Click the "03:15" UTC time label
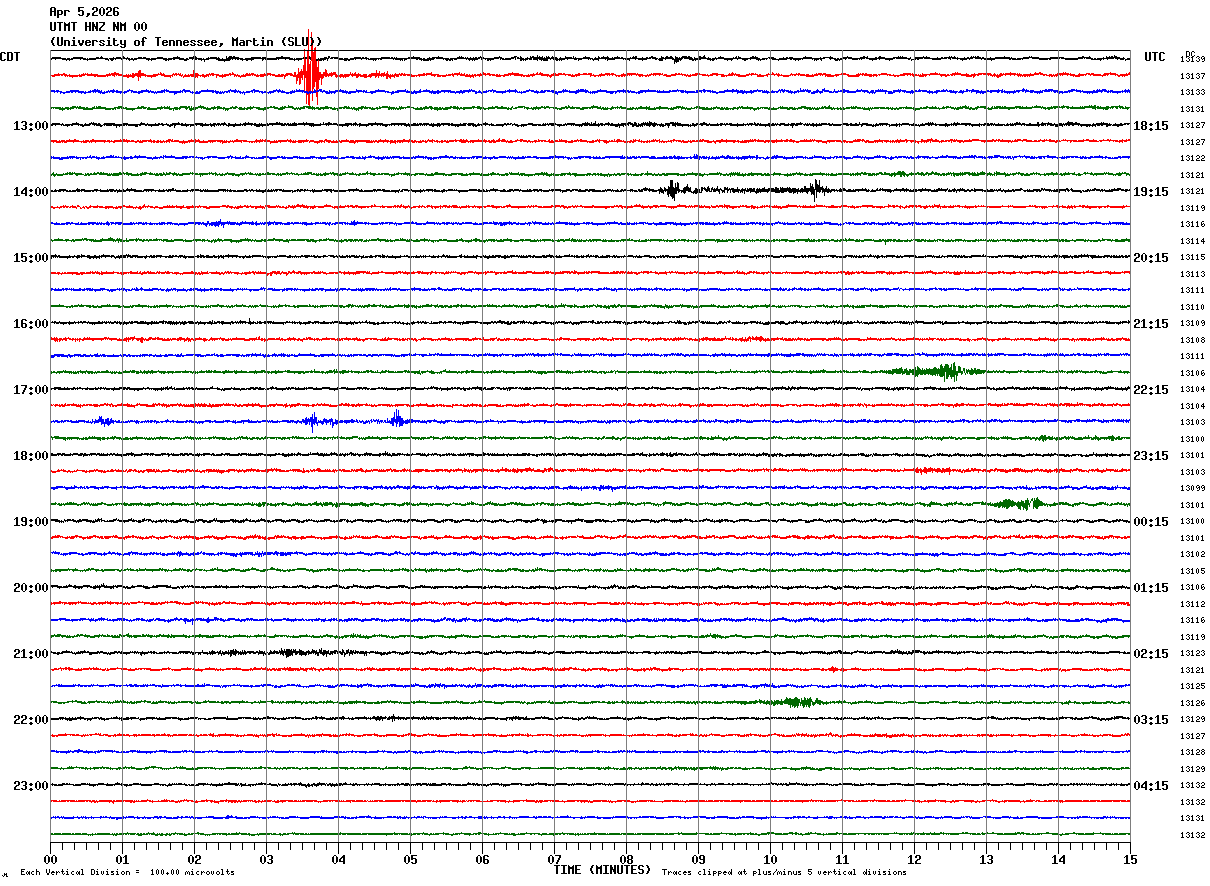Screen dimensions: 1210x886 click(1151, 720)
